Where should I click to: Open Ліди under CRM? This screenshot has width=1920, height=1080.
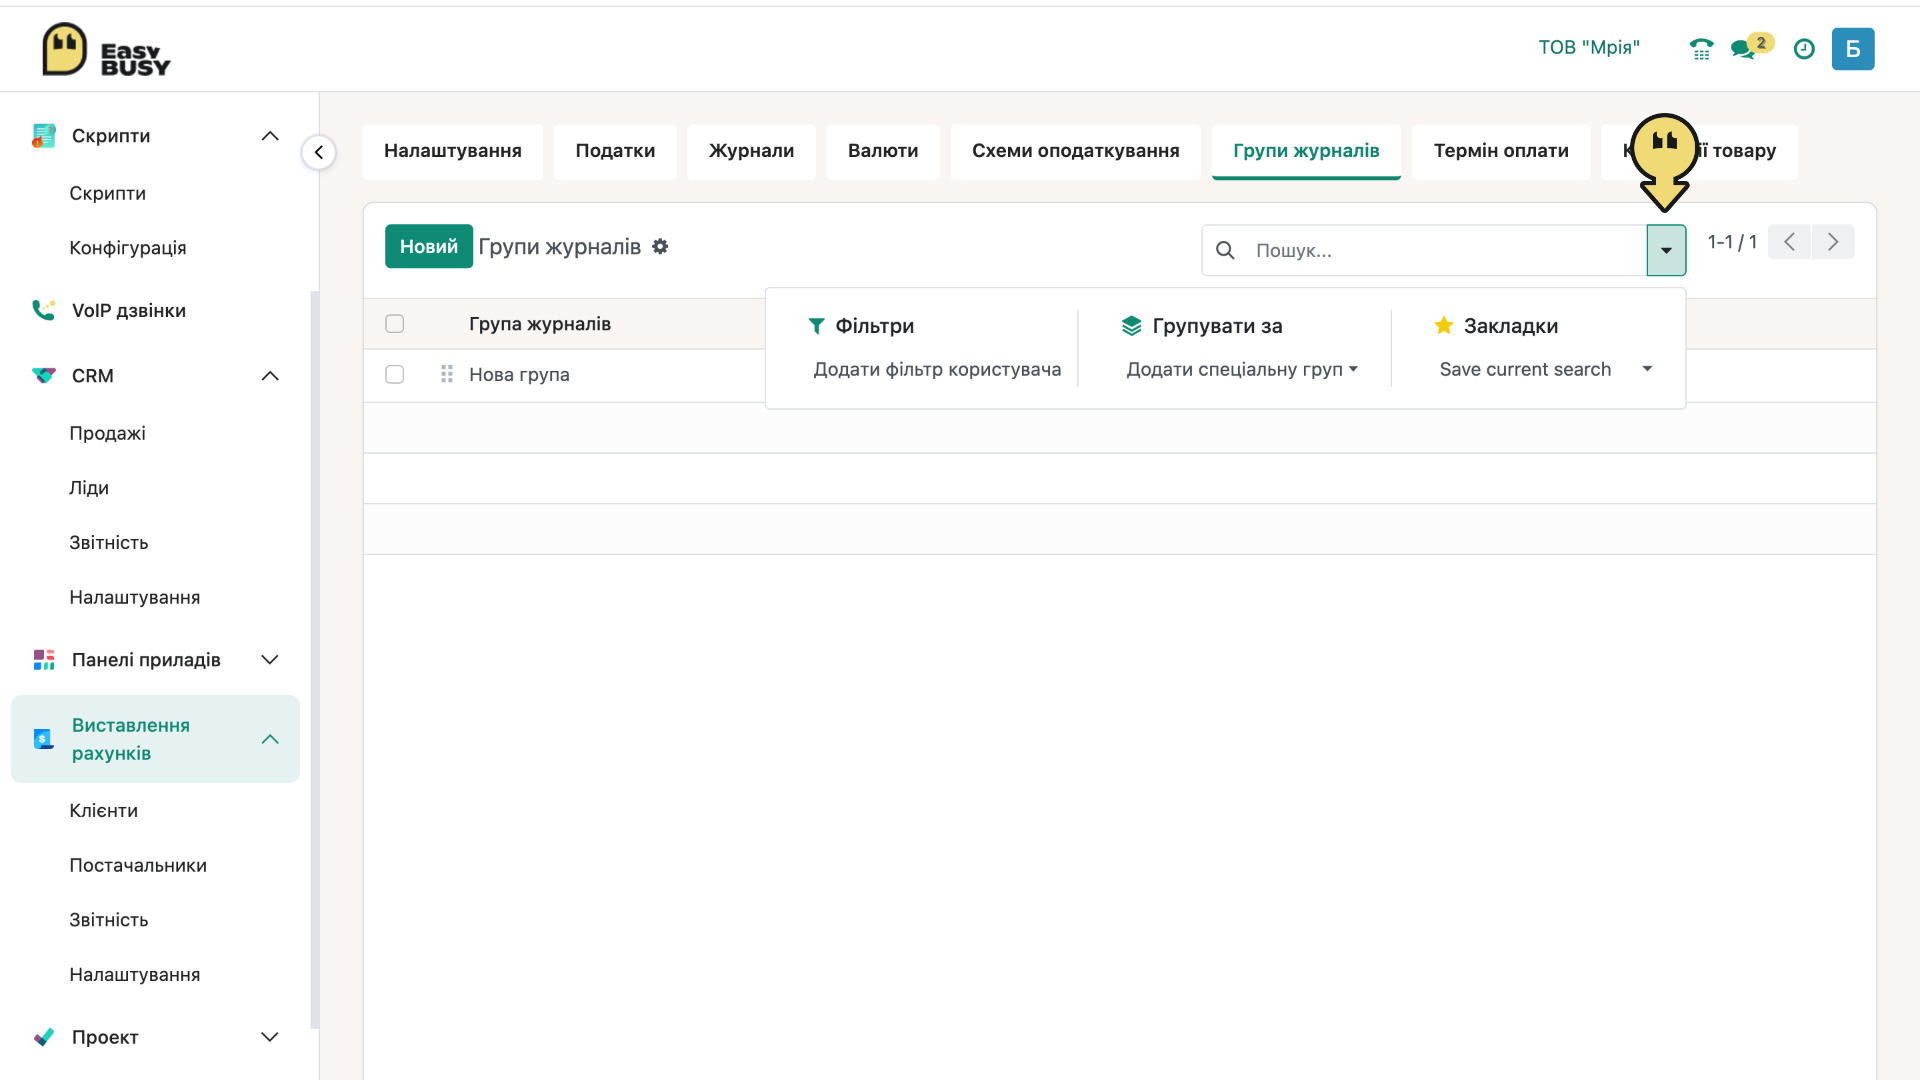[89, 488]
